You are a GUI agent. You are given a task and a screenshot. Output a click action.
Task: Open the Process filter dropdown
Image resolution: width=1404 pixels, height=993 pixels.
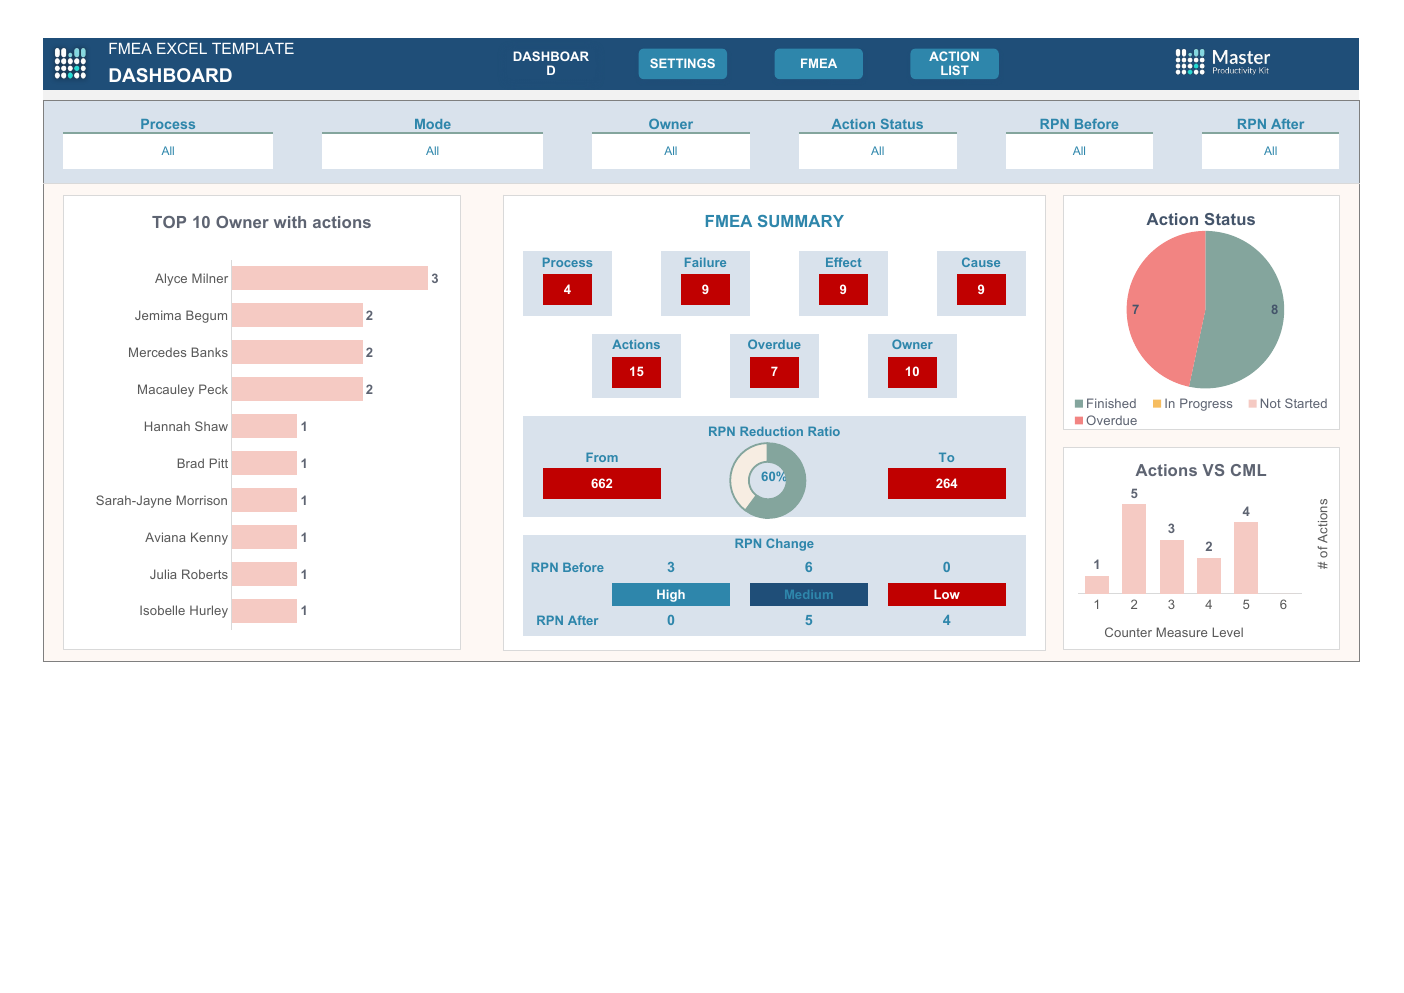click(x=168, y=151)
